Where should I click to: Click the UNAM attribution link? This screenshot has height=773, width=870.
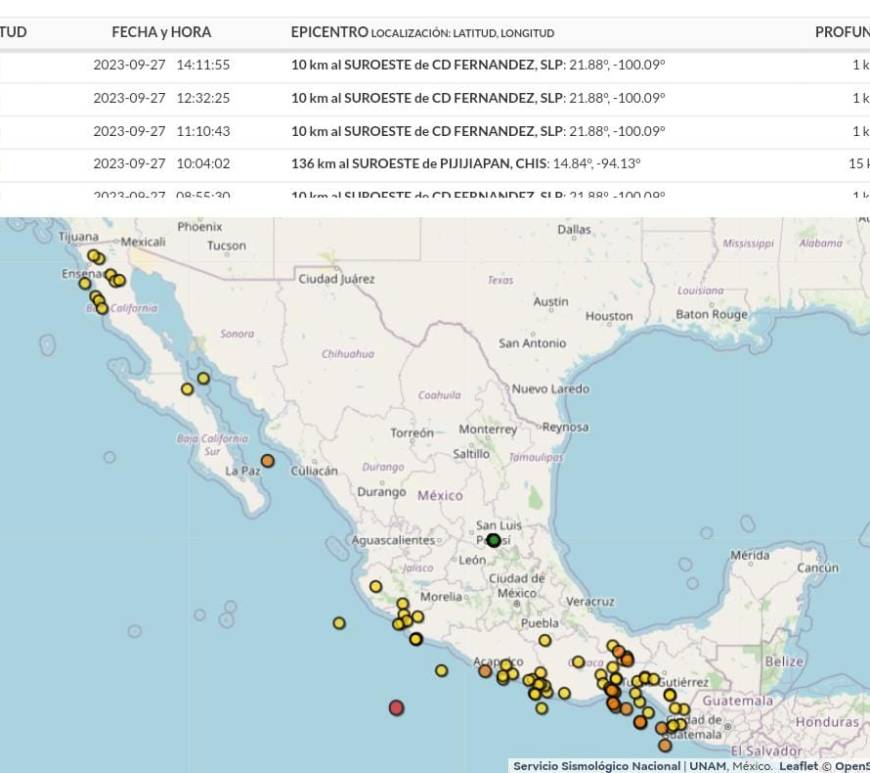coord(707,766)
